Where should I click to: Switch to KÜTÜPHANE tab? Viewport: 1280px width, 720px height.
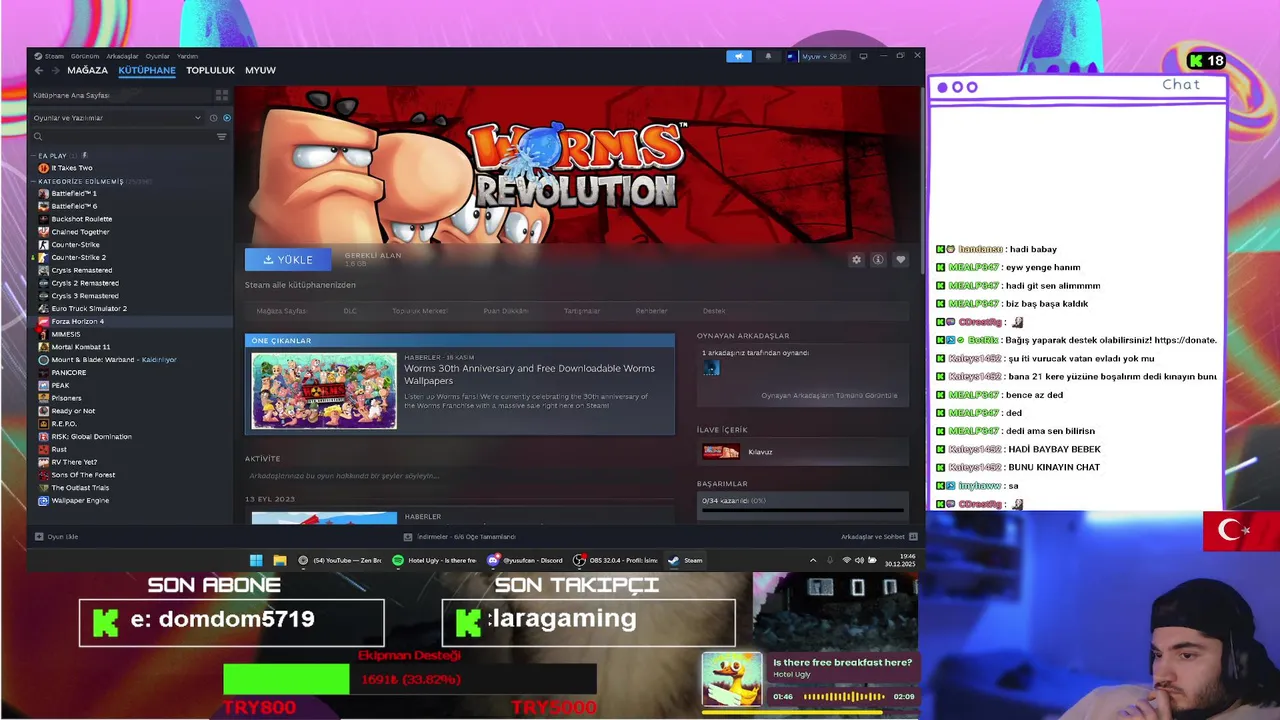[x=147, y=70]
